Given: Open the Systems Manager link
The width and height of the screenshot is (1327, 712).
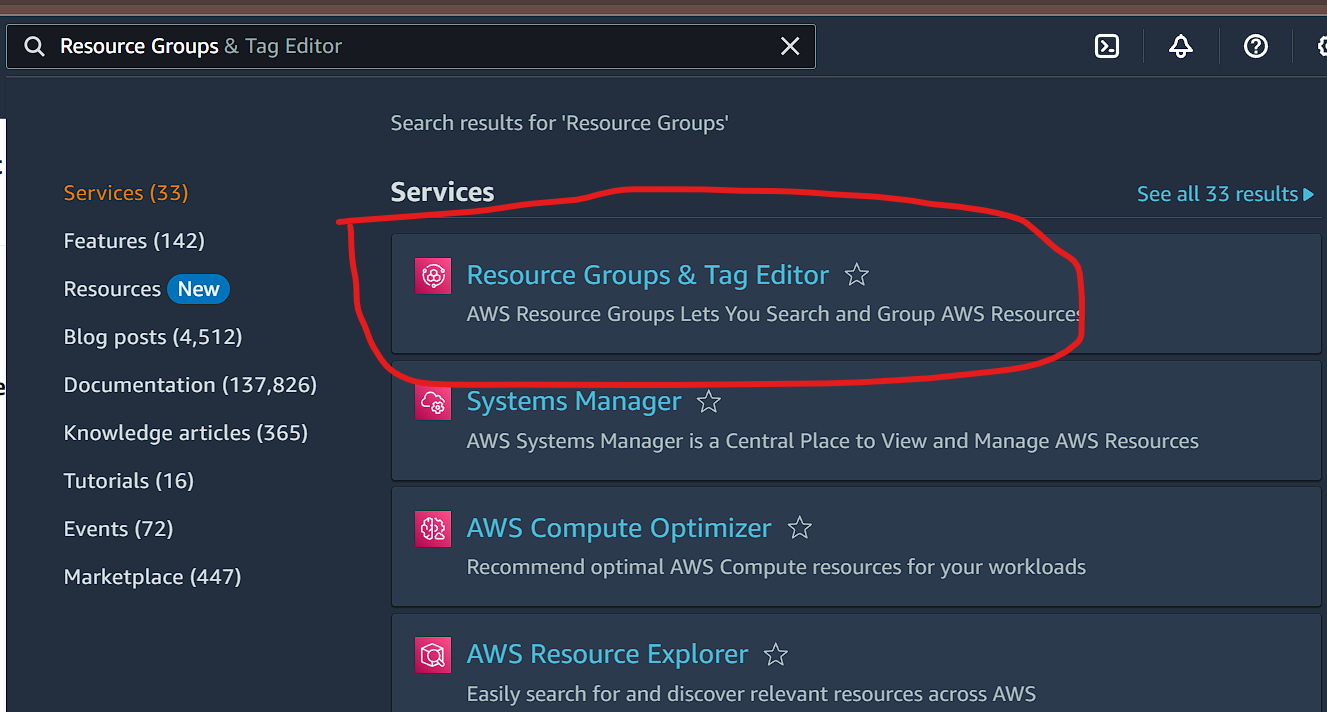Looking at the screenshot, I should pos(574,401).
